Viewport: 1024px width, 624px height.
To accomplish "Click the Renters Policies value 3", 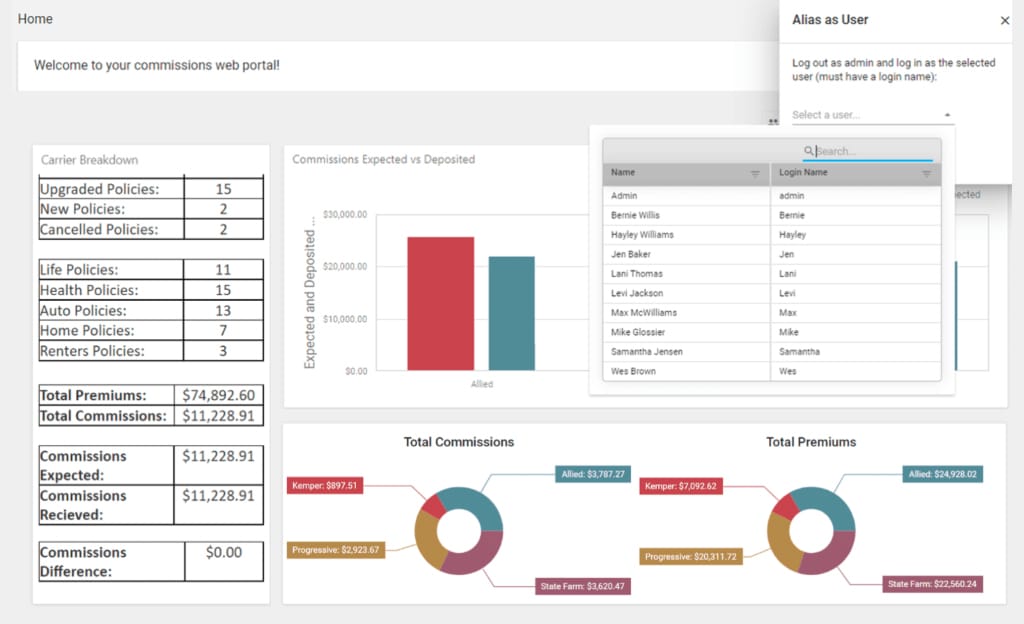I will 223,351.
